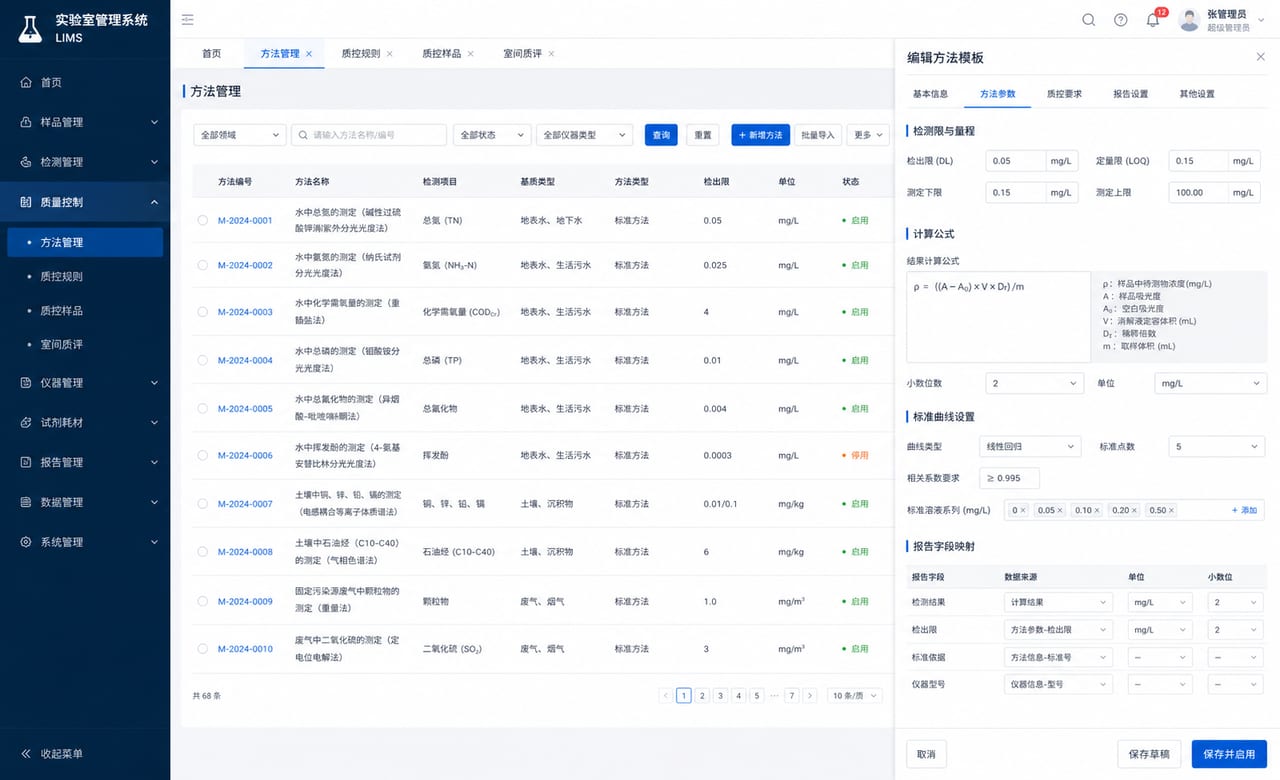
Task: Switch to the 报告设置 tab
Action: coord(1130,94)
